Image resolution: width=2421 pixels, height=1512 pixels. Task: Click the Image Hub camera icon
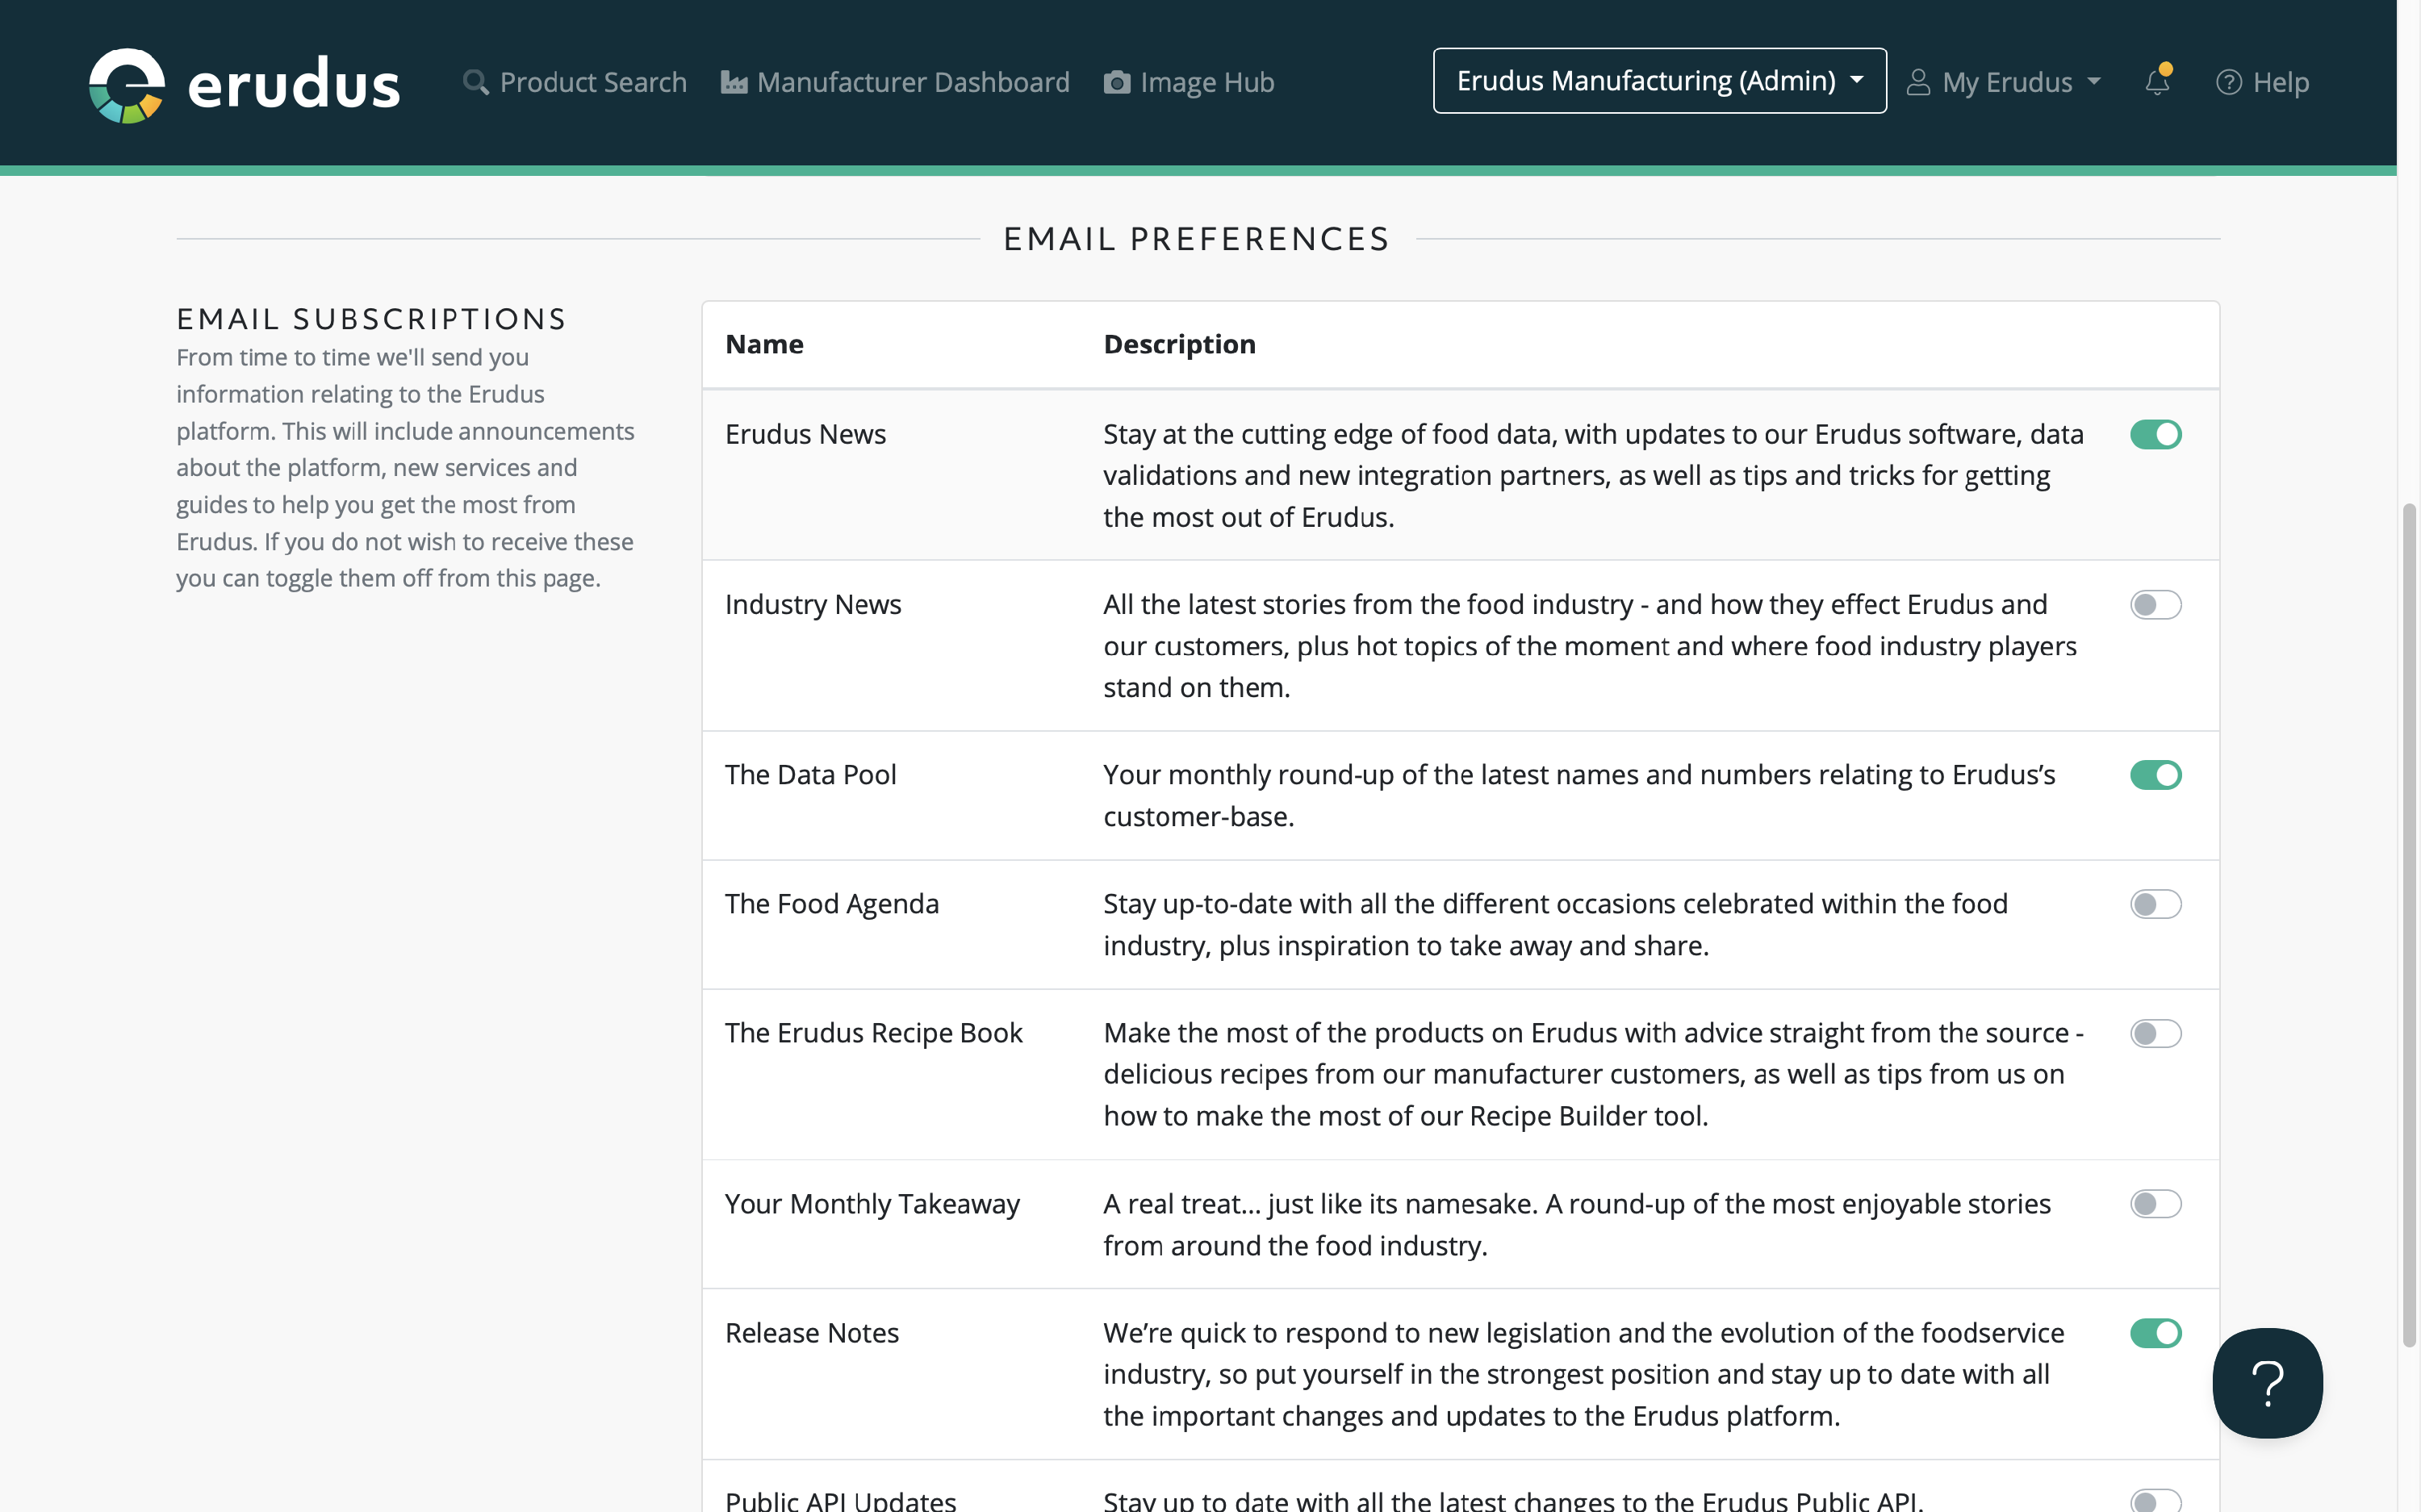(x=1116, y=82)
